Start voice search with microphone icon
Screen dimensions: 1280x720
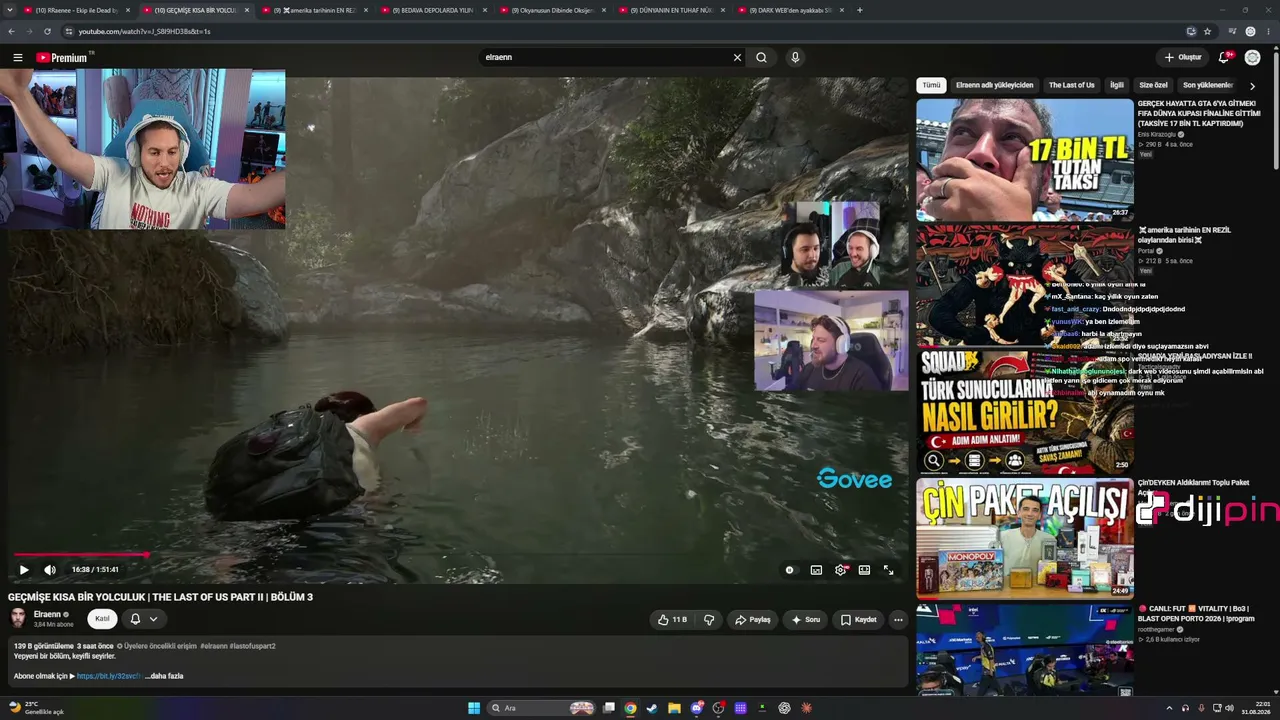coord(795,58)
